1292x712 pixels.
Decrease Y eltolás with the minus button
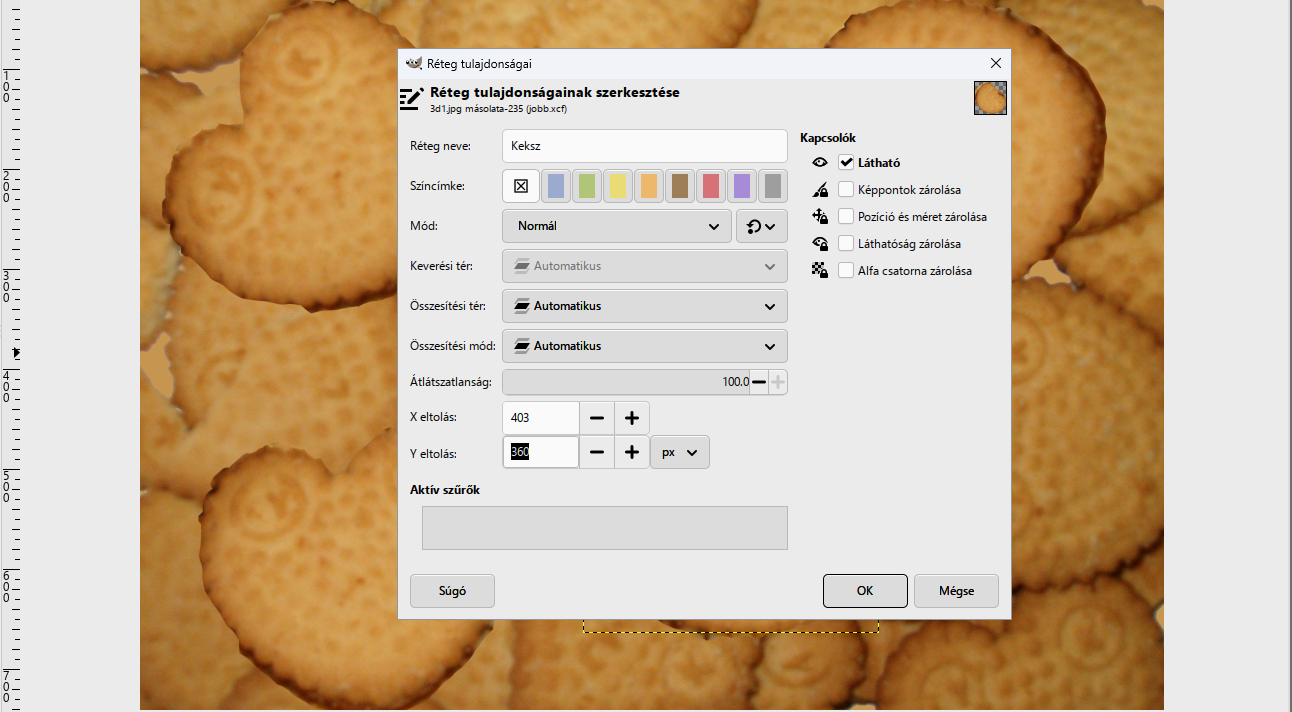pos(597,452)
